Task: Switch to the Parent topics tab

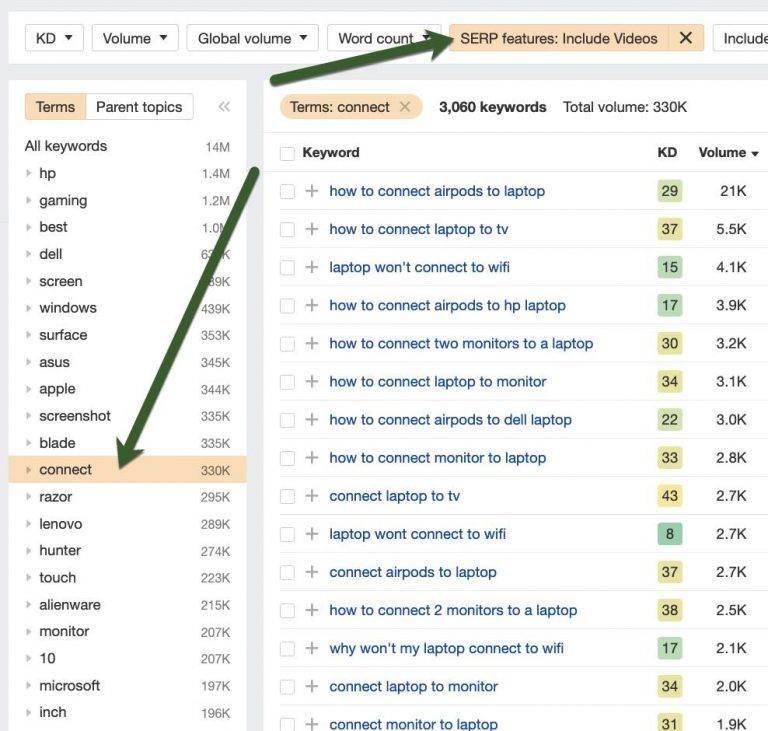Action: (x=139, y=107)
